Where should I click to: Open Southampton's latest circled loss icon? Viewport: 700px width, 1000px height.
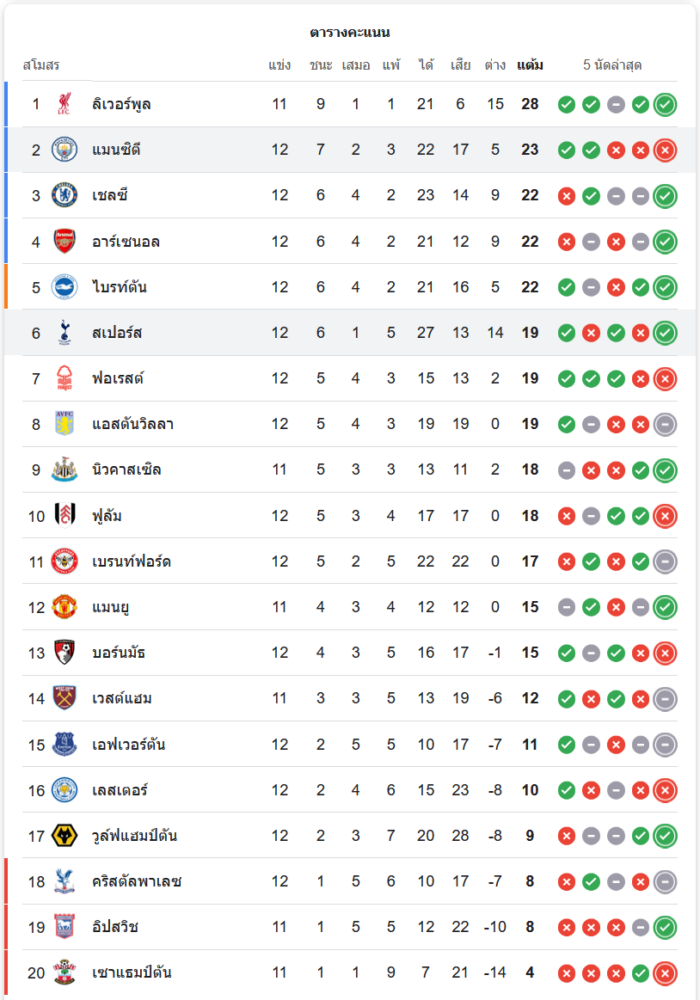(x=665, y=972)
